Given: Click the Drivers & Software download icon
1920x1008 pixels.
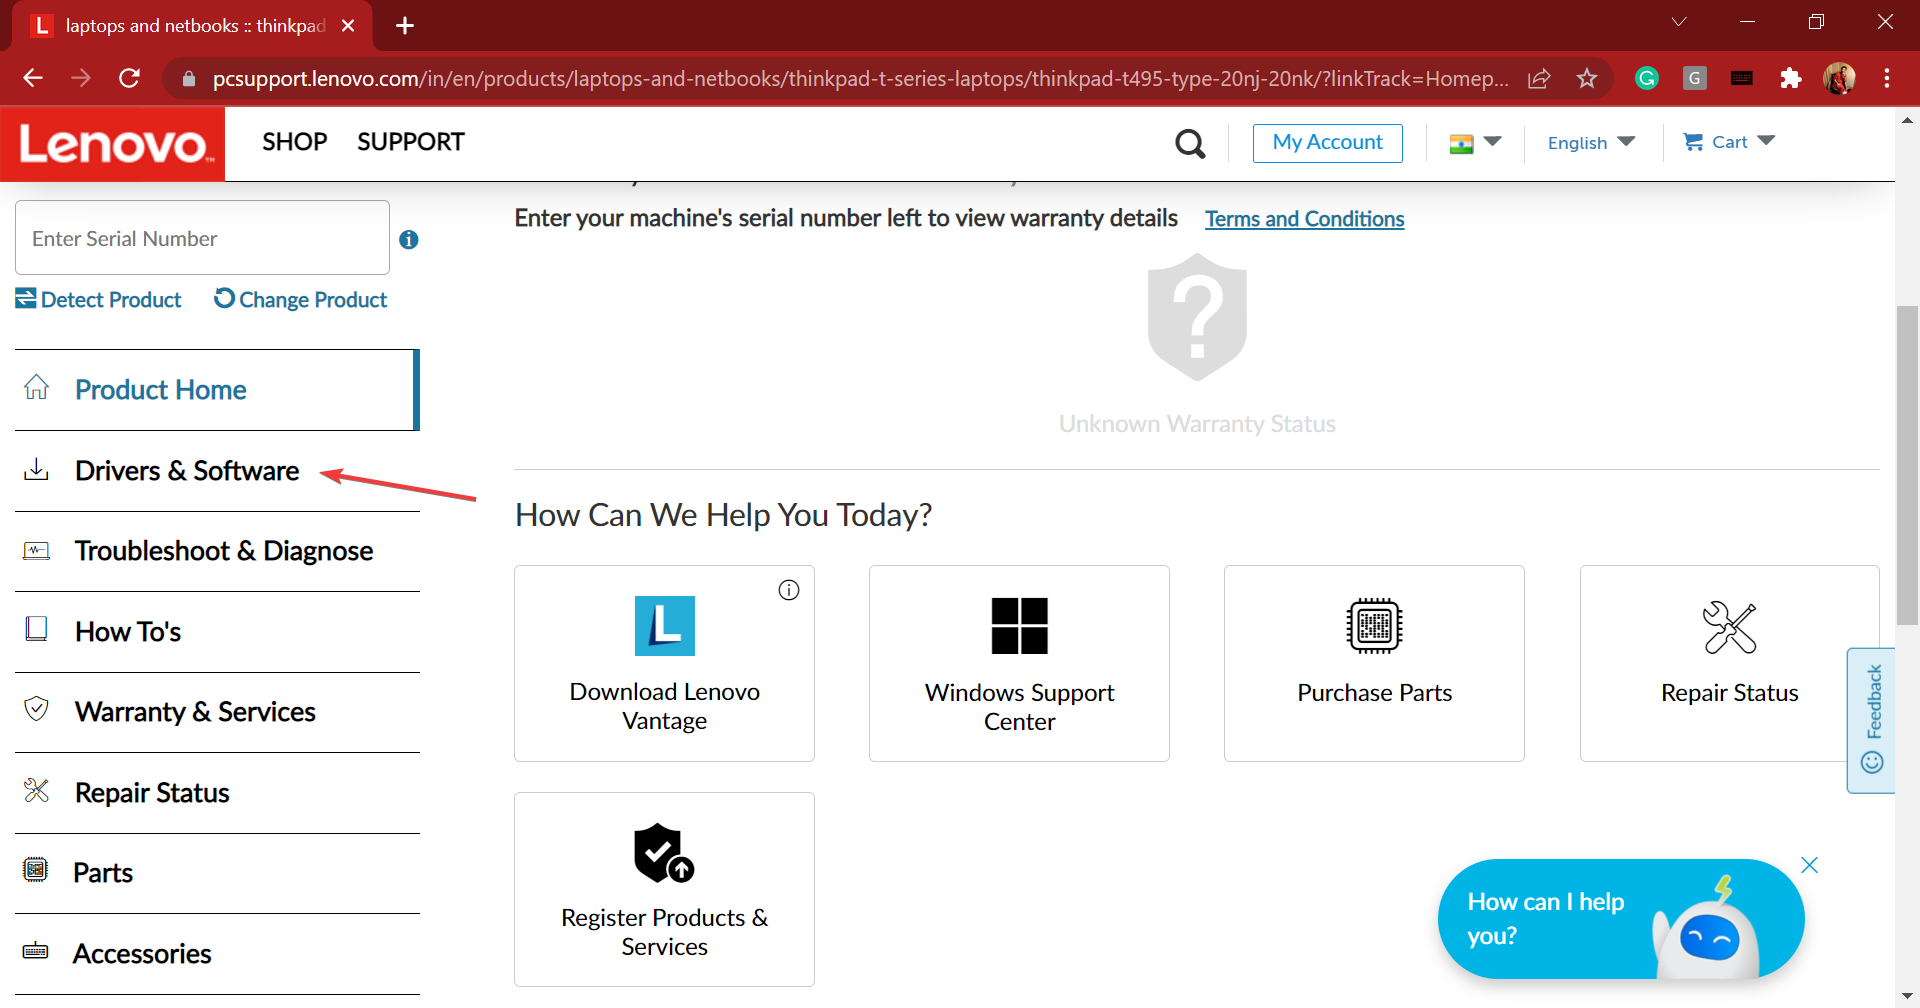Looking at the screenshot, I should click(x=37, y=469).
